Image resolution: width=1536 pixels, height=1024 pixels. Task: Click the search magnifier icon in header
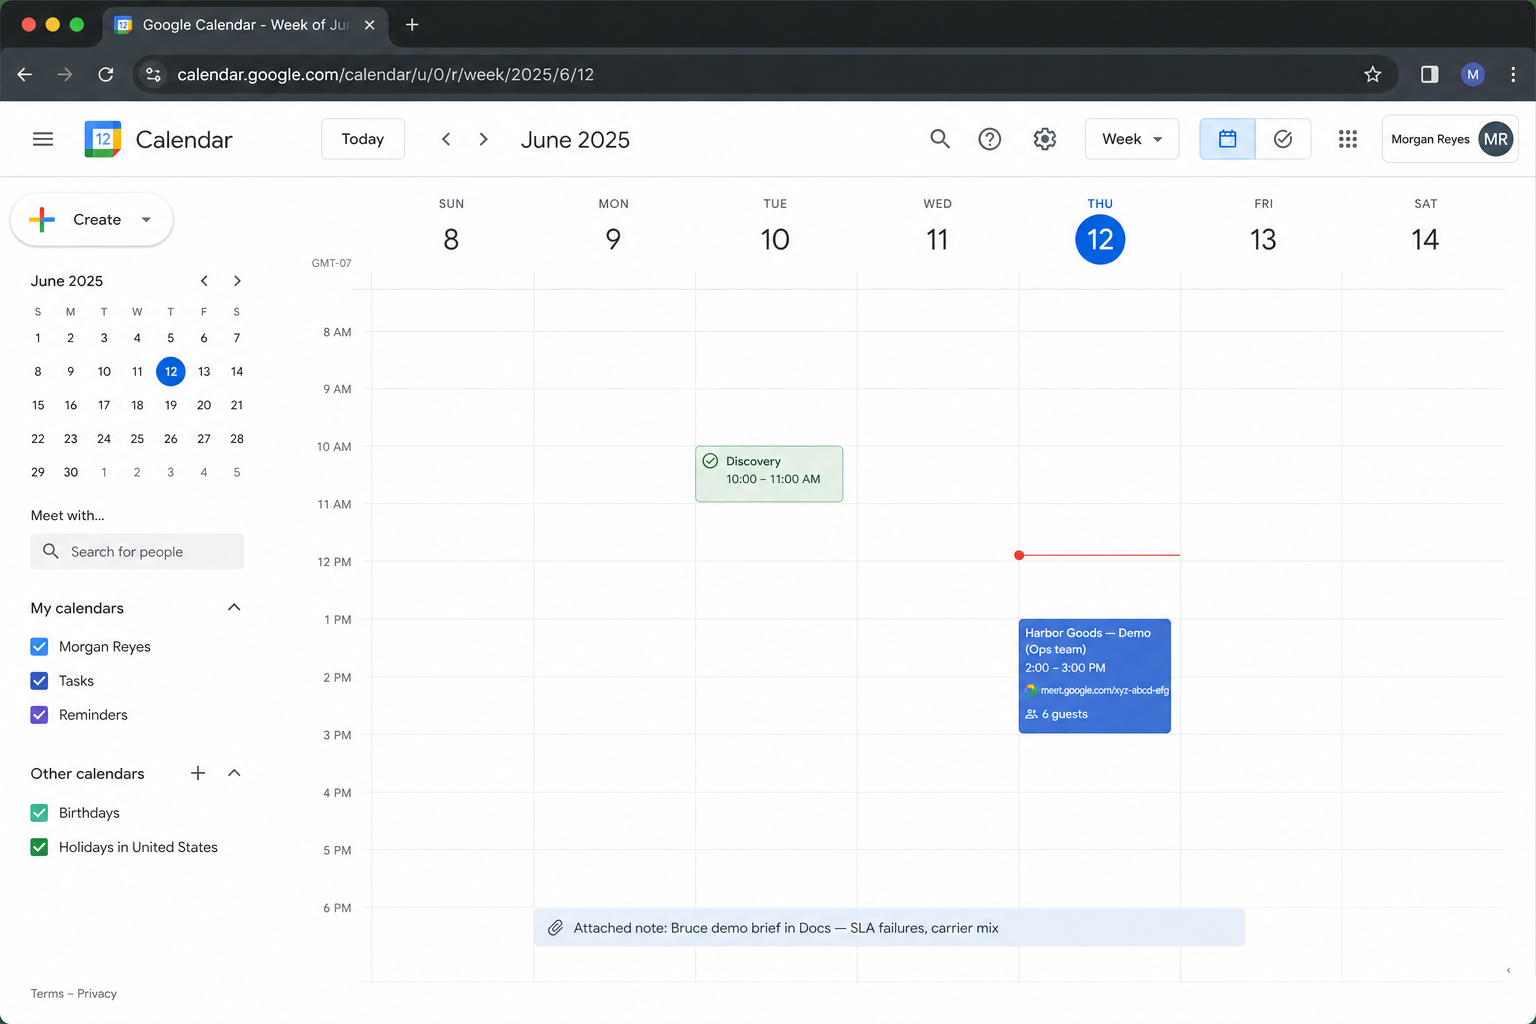click(940, 139)
